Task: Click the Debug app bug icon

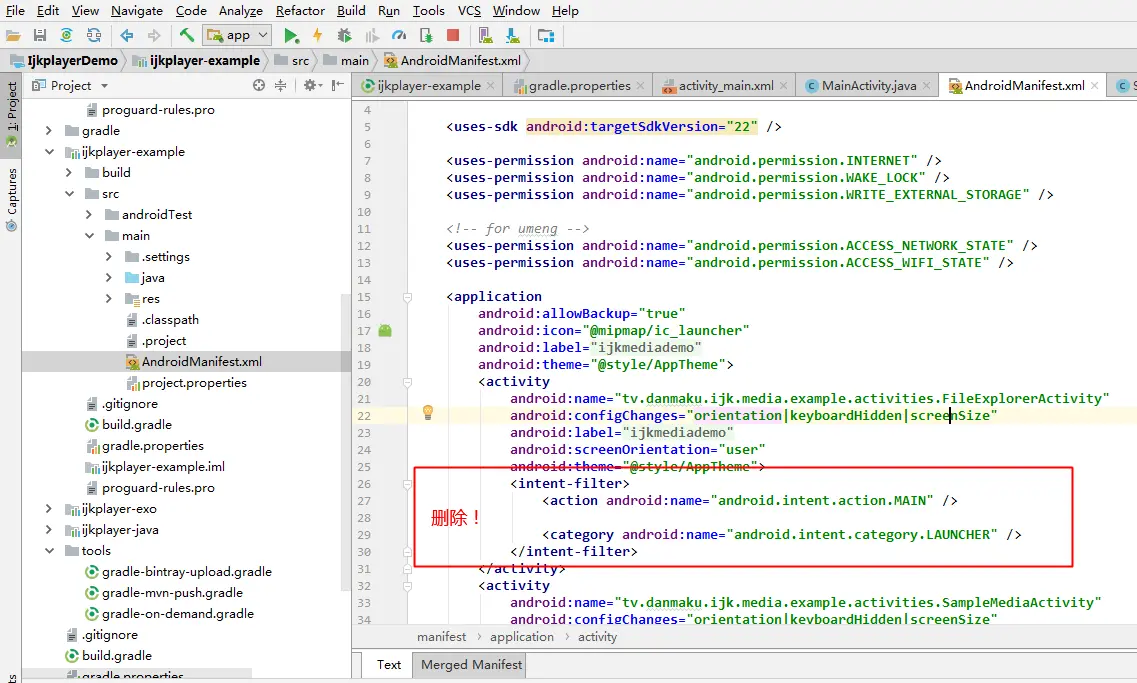Action: (x=345, y=35)
